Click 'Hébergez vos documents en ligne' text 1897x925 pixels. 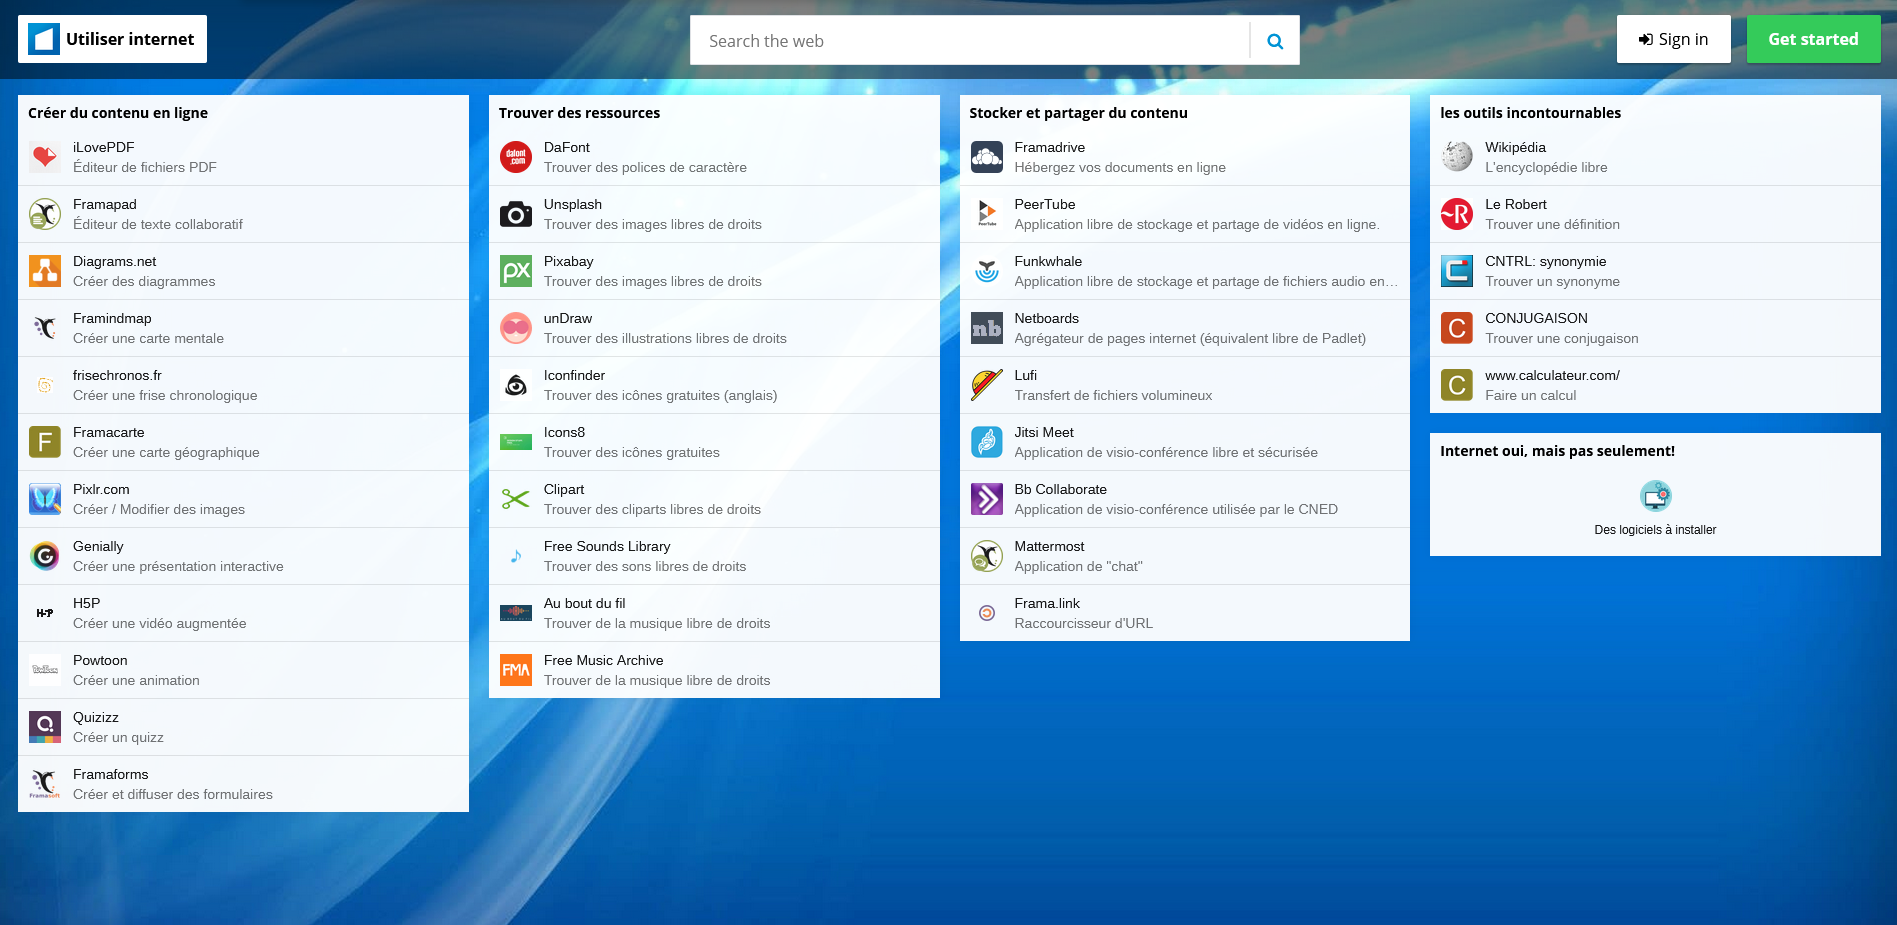[1120, 168]
